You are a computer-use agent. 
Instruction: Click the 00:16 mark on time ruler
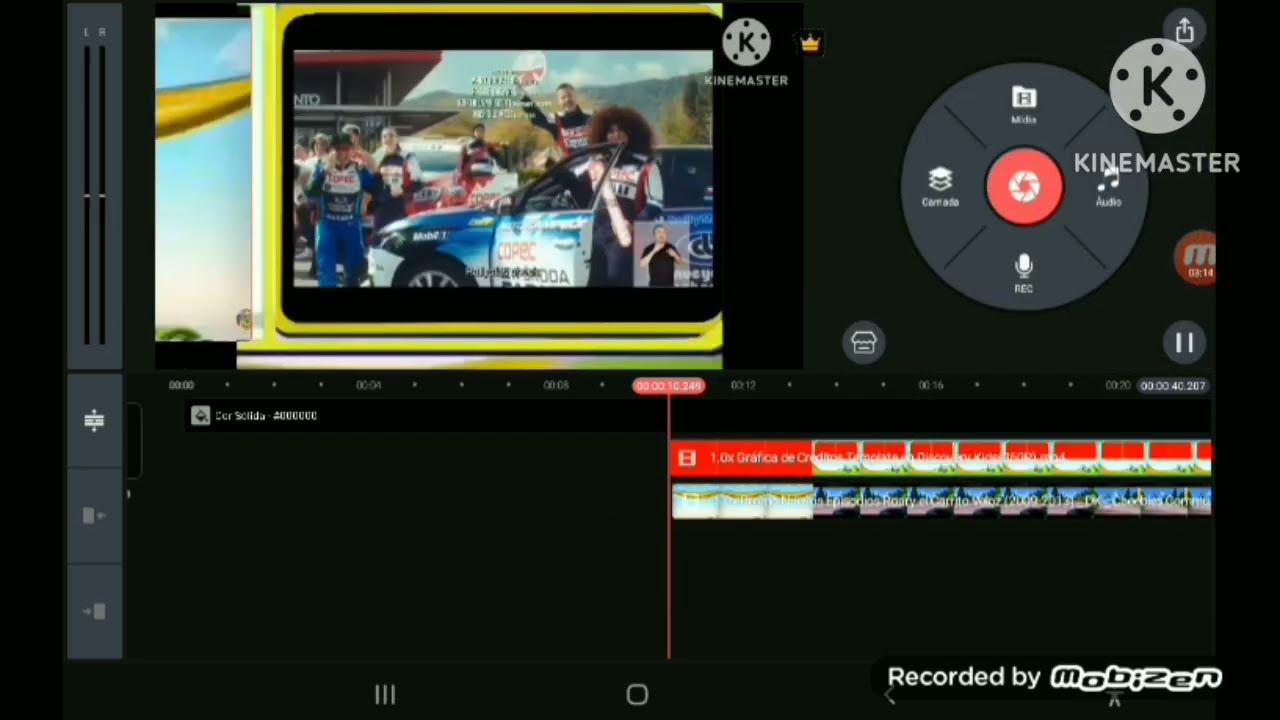(930, 385)
